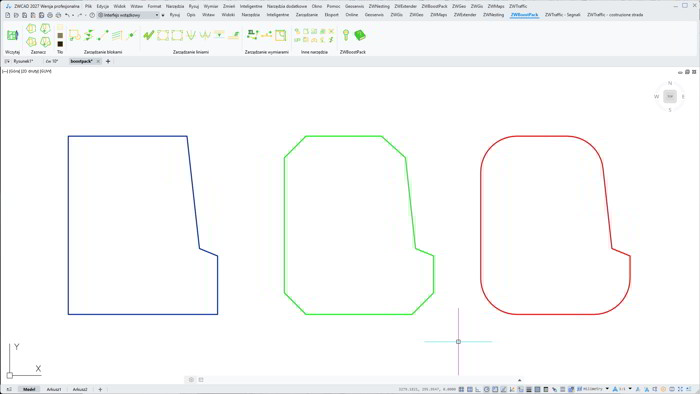Click annotation scale A icon in status bar
Screen dimensions: 700x394
pos(615,389)
